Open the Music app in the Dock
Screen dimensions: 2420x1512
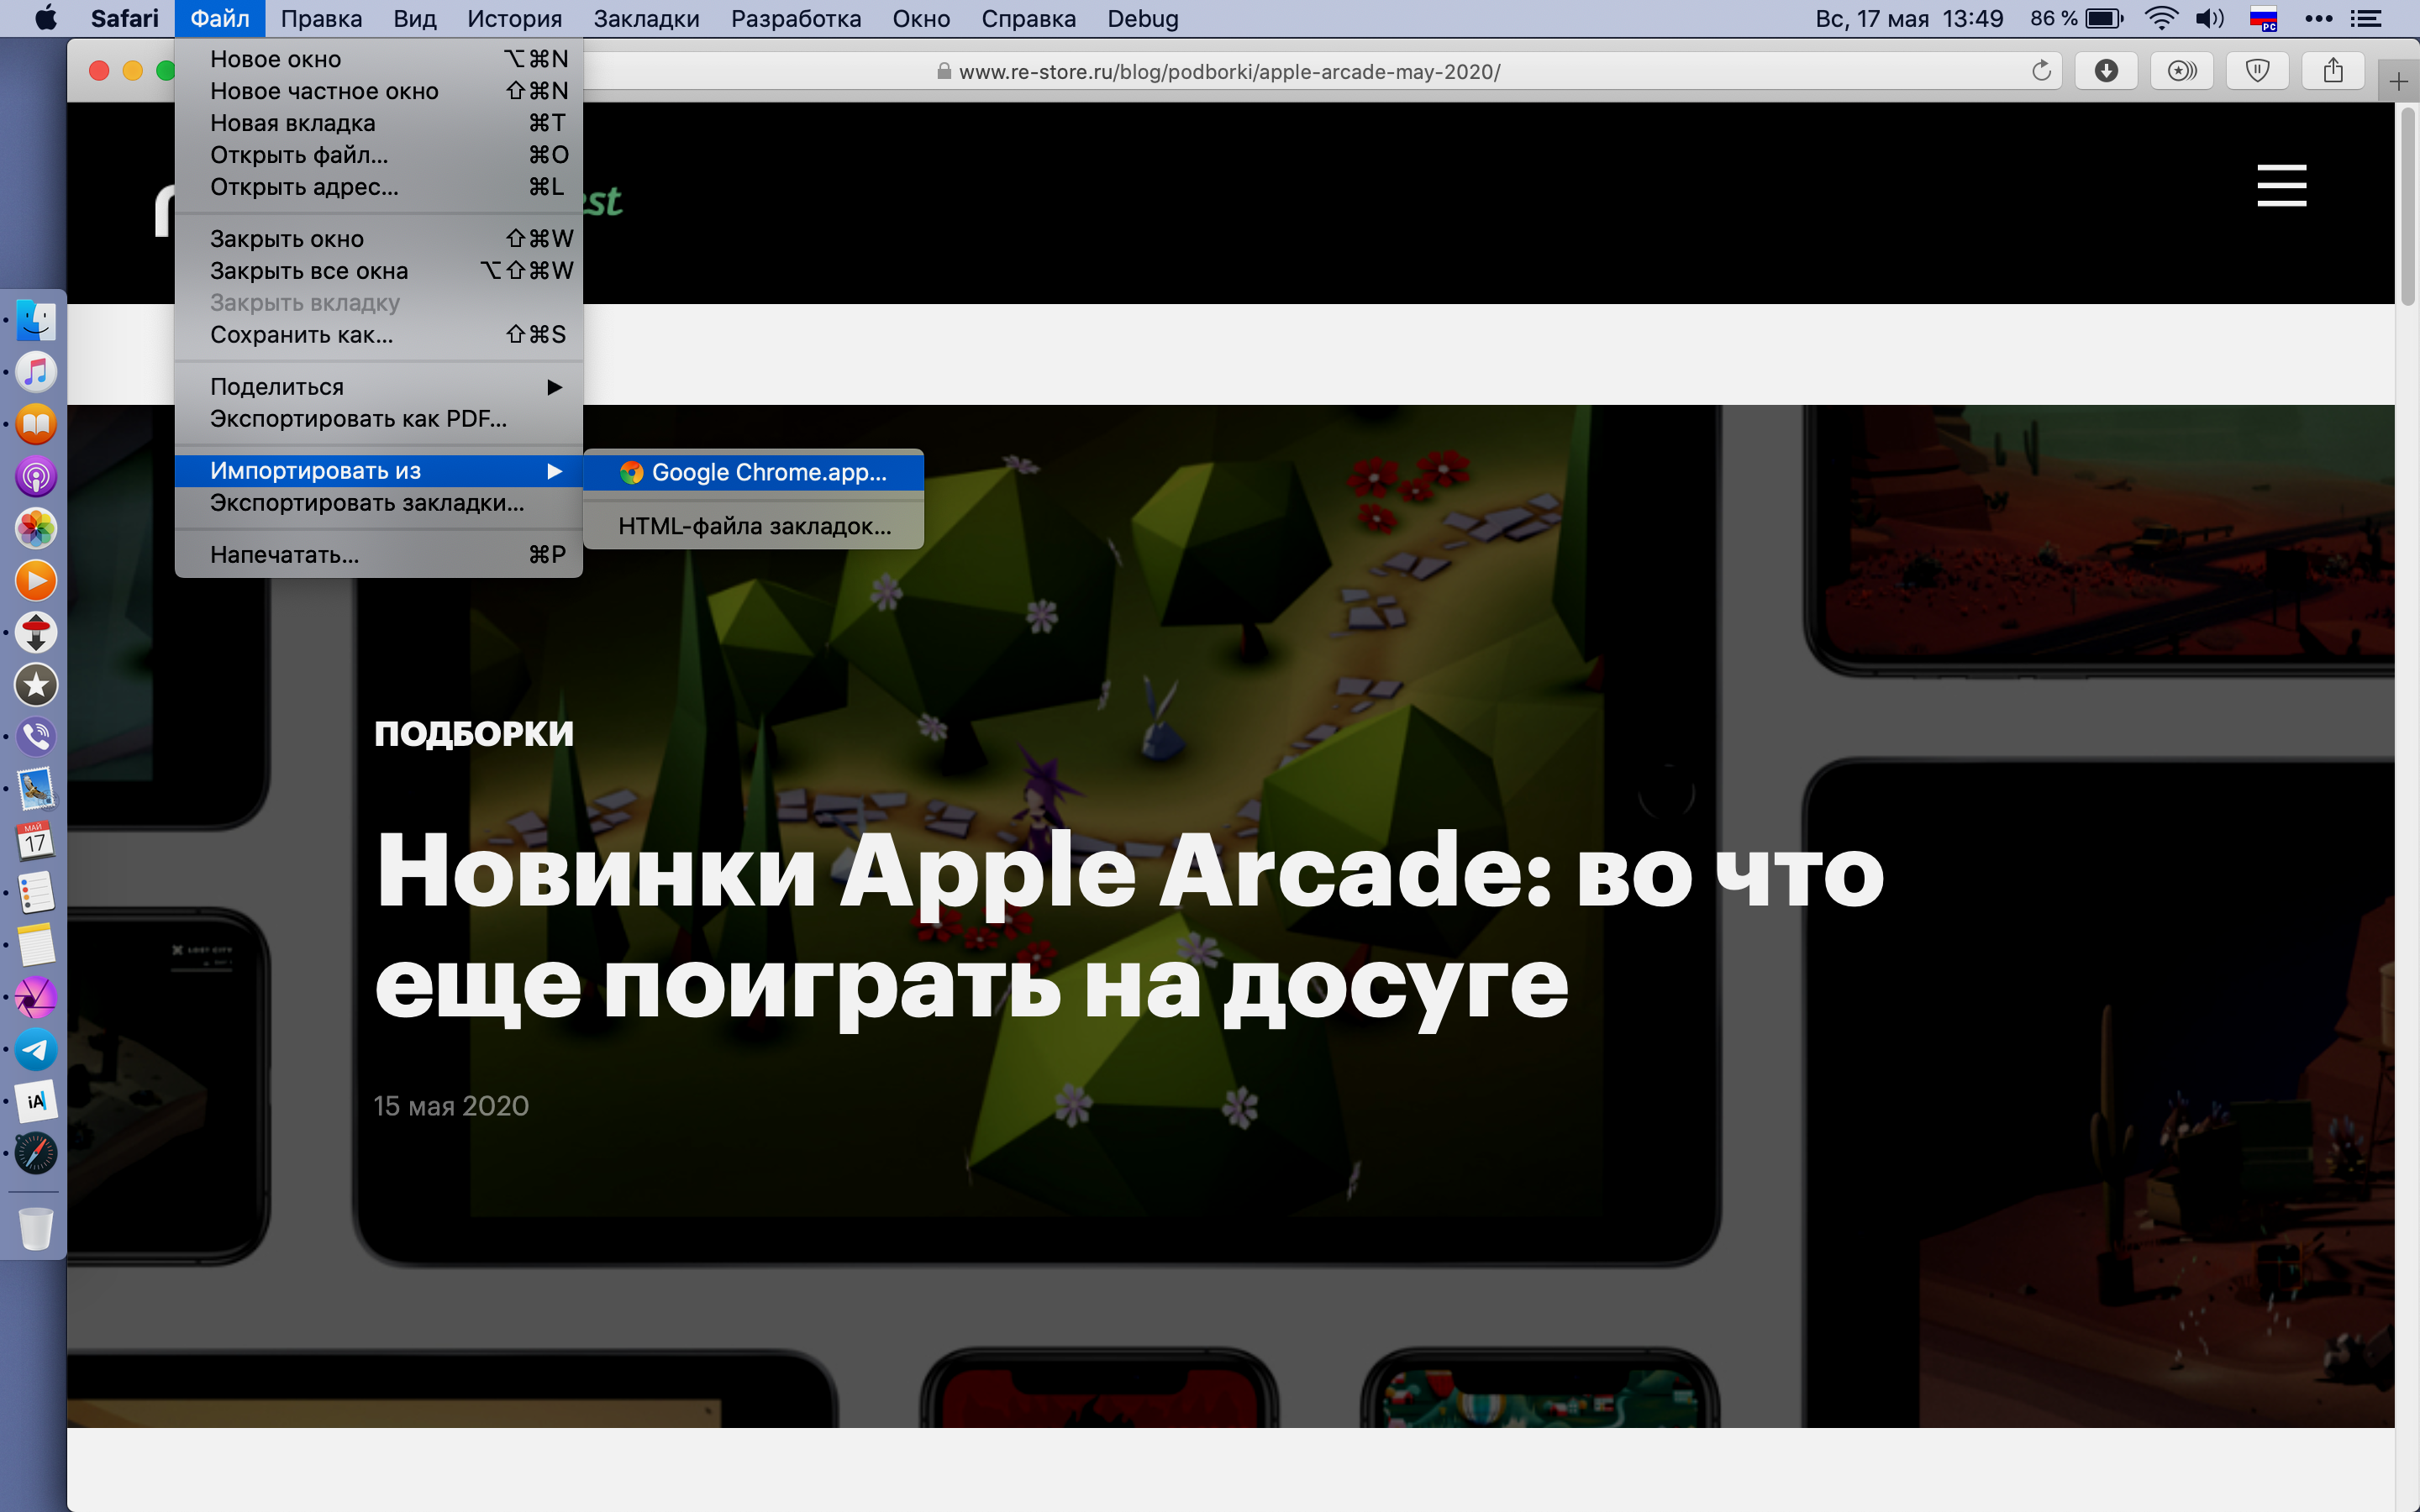tap(36, 372)
